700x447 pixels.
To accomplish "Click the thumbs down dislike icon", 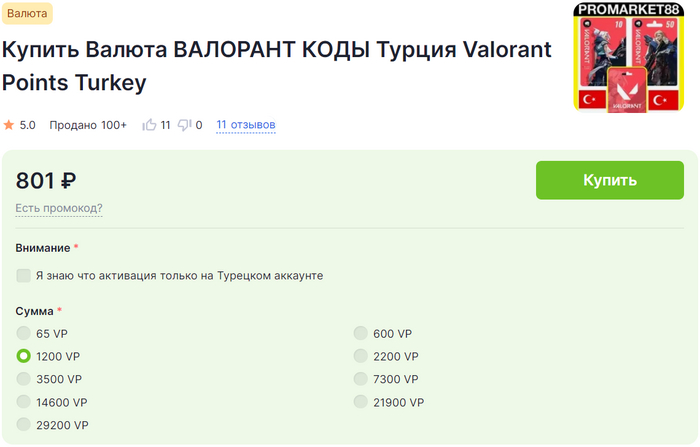I will [184, 125].
